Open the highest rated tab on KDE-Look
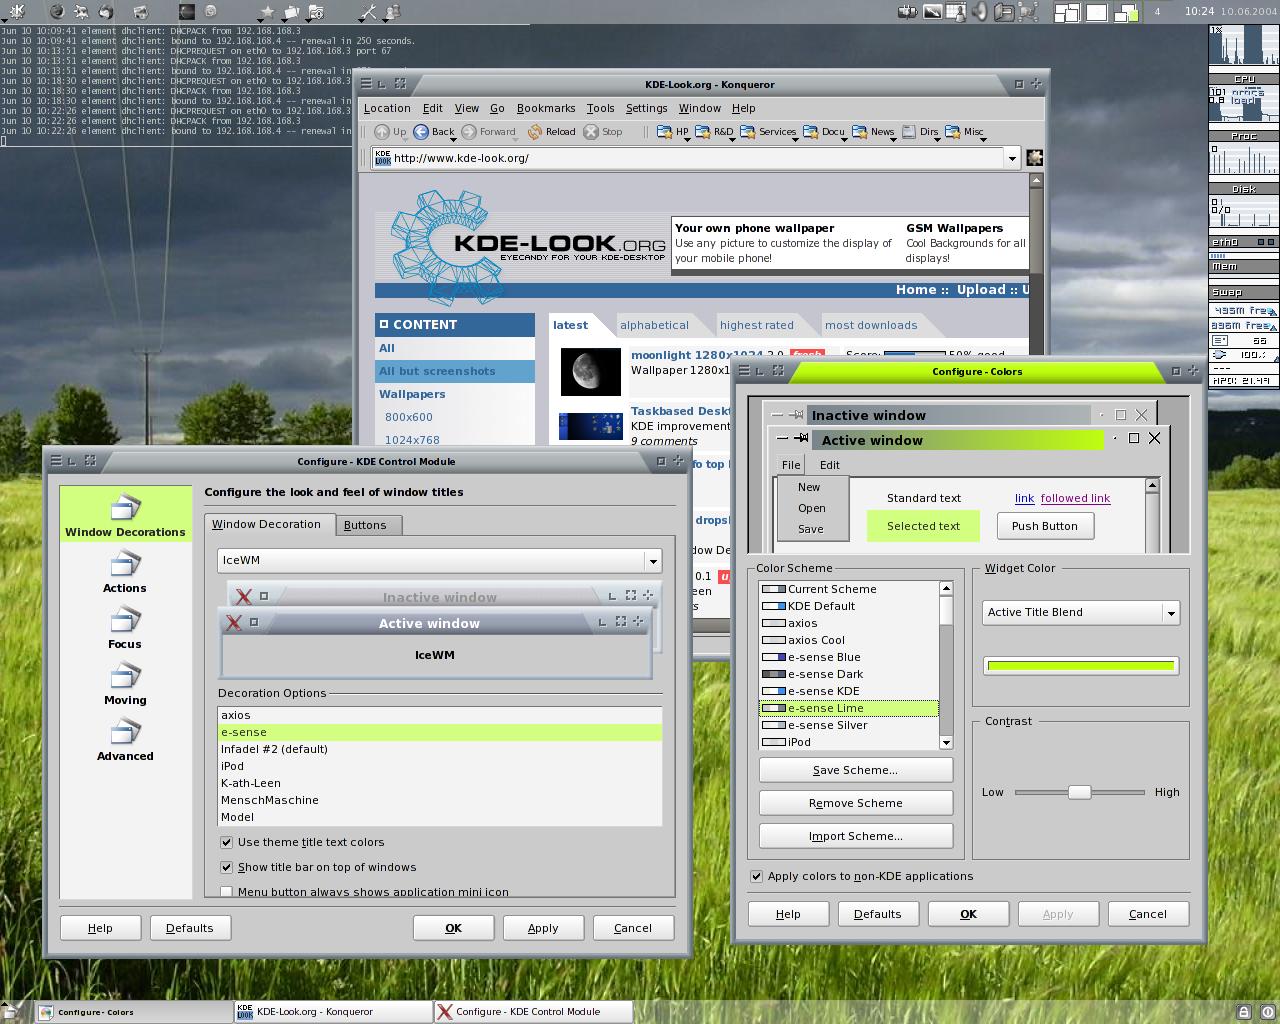1280x1024 pixels. (x=757, y=325)
